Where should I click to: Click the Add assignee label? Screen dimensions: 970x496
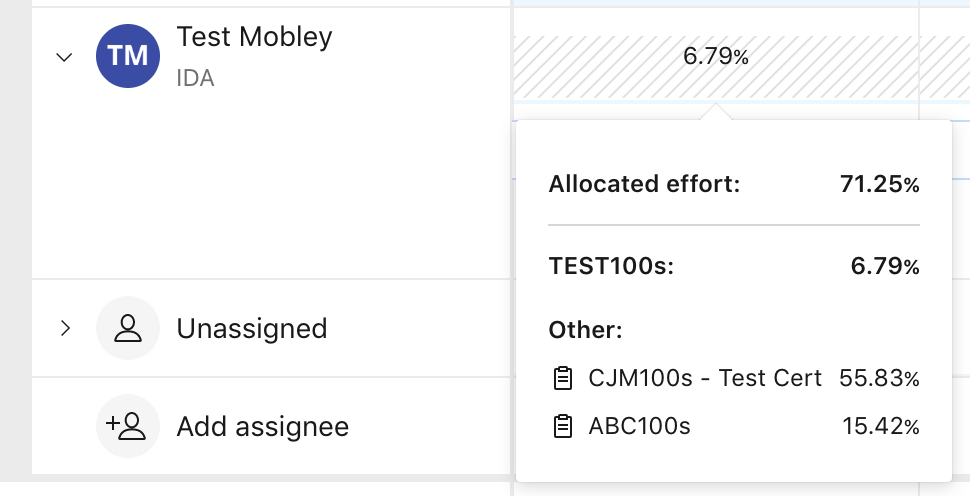tap(263, 427)
